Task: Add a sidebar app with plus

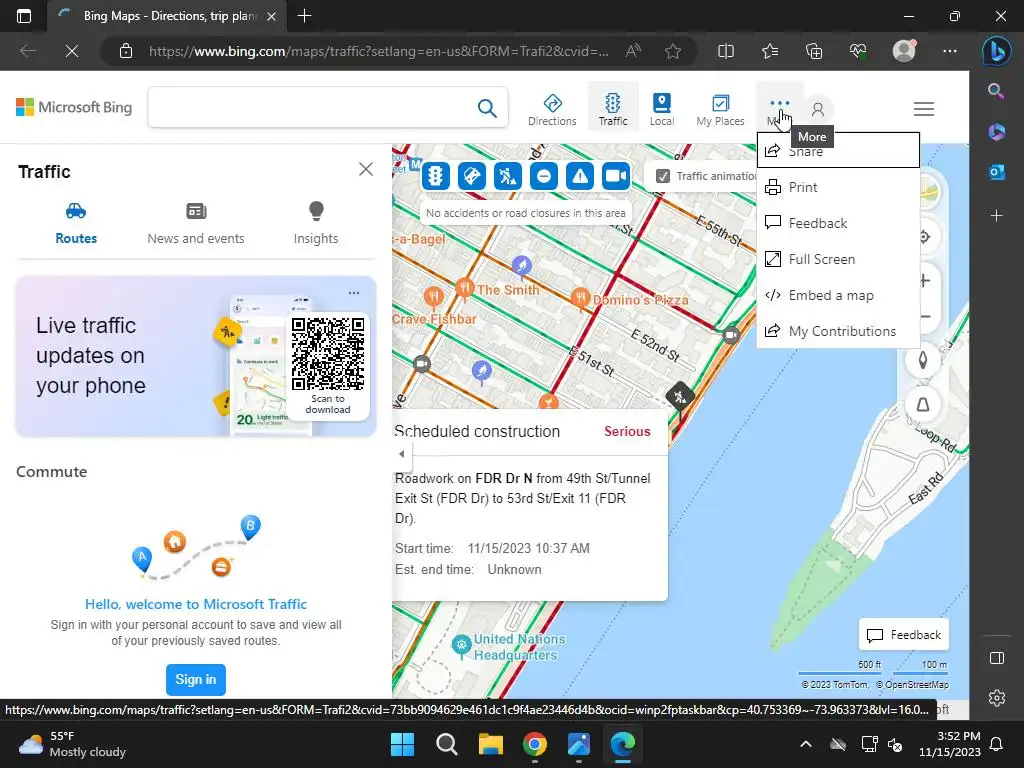Action: tap(997, 216)
